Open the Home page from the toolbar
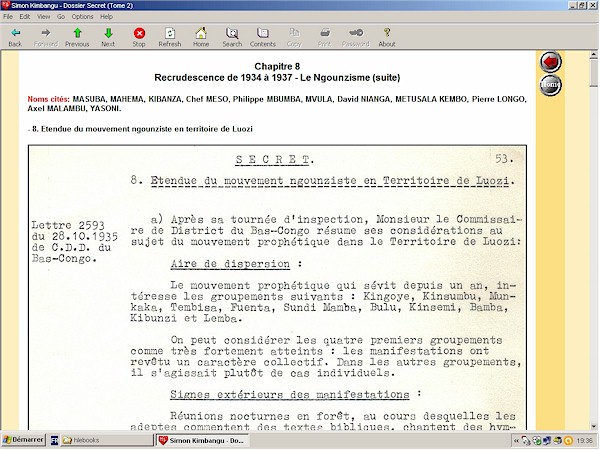The width and height of the screenshot is (600, 450). coord(201,37)
